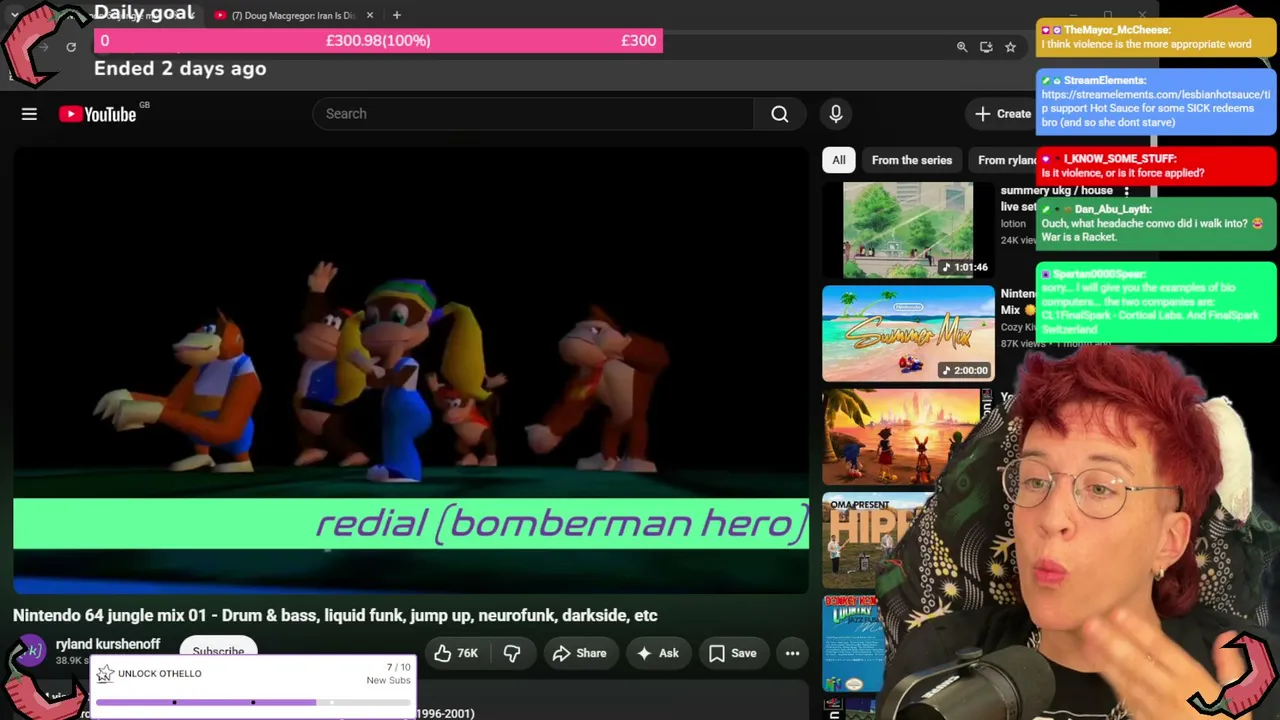Click the magnifier search button
The width and height of the screenshot is (1280, 720).
pyautogui.click(x=780, y=114)
